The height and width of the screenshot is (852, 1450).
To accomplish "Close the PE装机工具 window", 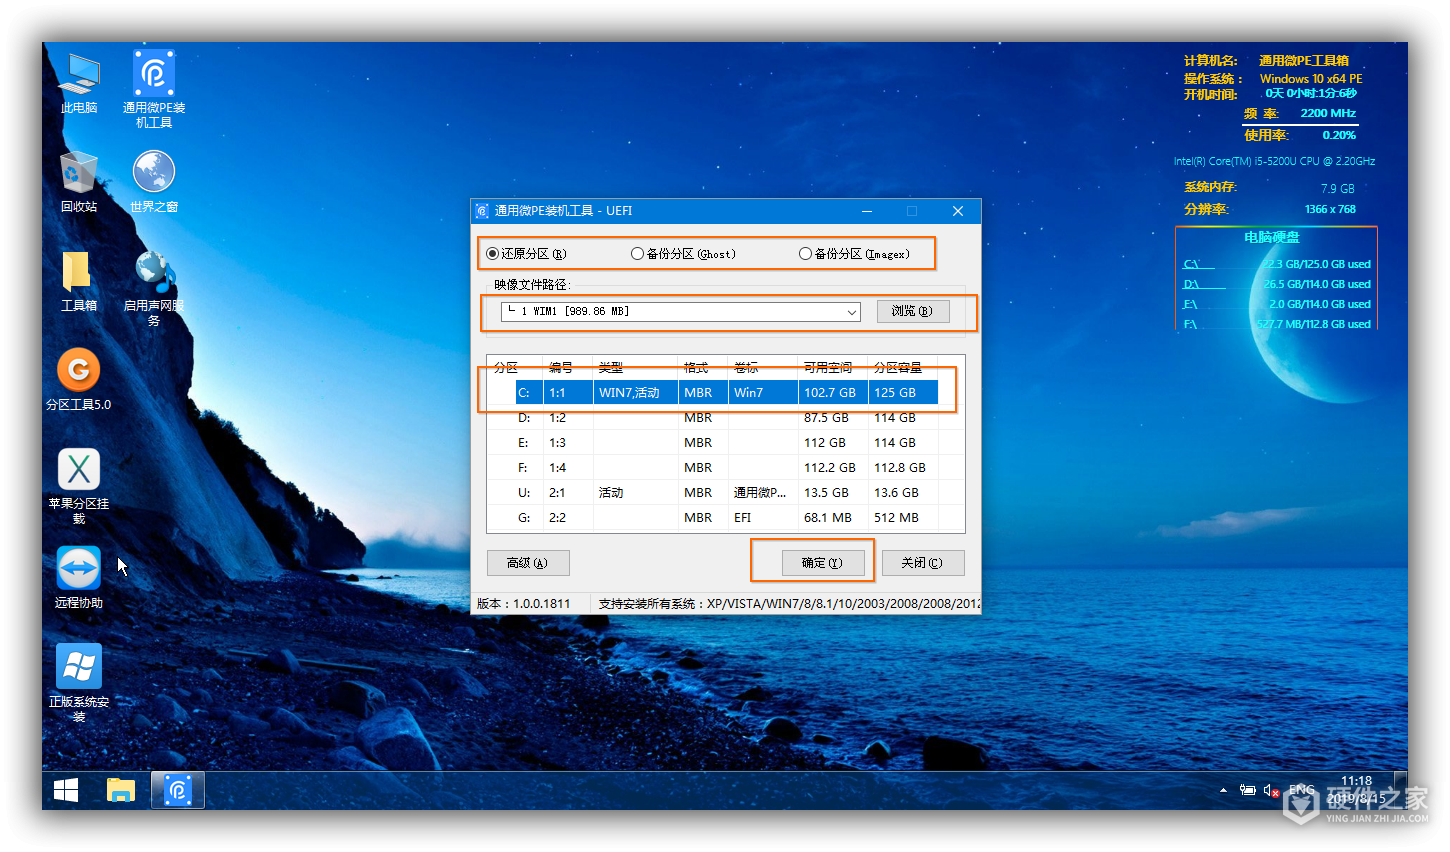I will pyautogui.click(x=958, y=211).
